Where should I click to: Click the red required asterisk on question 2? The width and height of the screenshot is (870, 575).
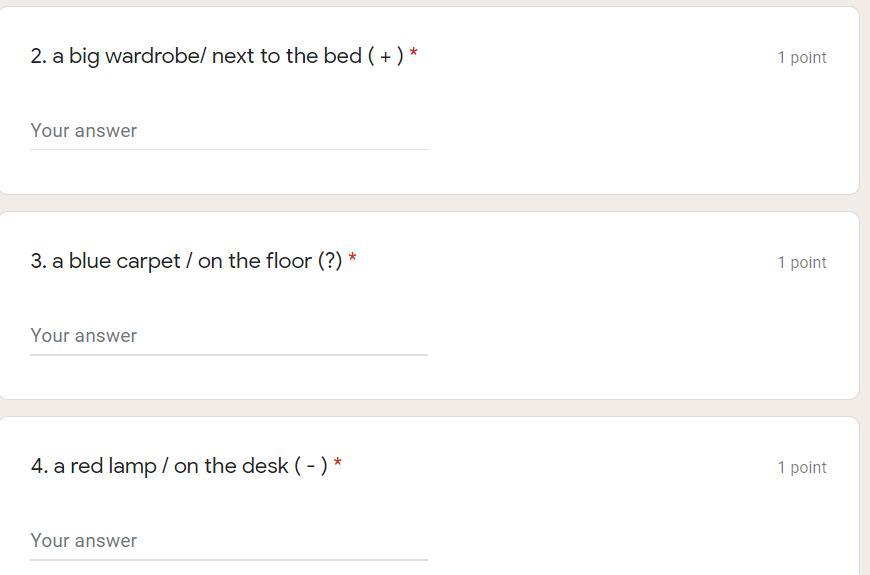click(414, 54)
